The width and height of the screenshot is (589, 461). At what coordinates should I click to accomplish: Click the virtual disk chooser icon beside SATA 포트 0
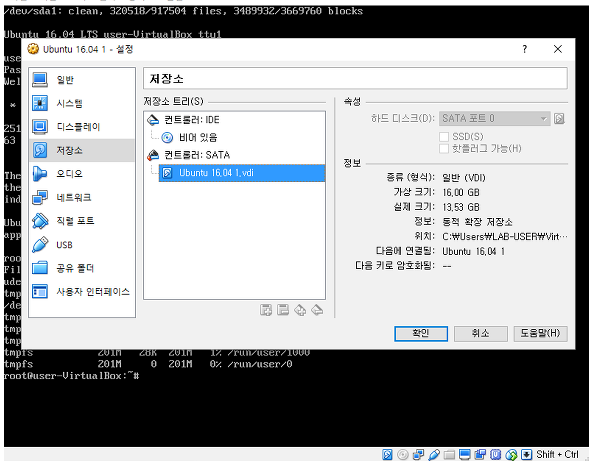pos(559,119)
